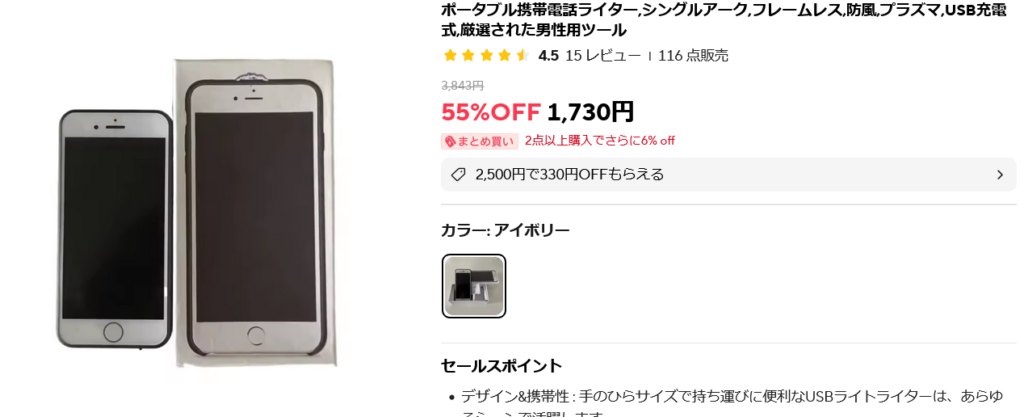Click the product title ポータブル携帯電話ライター
Viewport: 1024px width, 417px height.
click(724, 20)
